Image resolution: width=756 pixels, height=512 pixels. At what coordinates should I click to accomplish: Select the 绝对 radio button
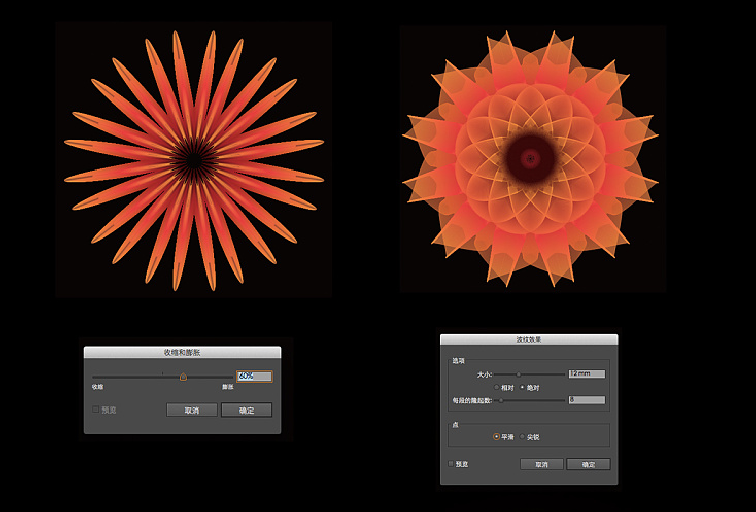coord(521,387)
